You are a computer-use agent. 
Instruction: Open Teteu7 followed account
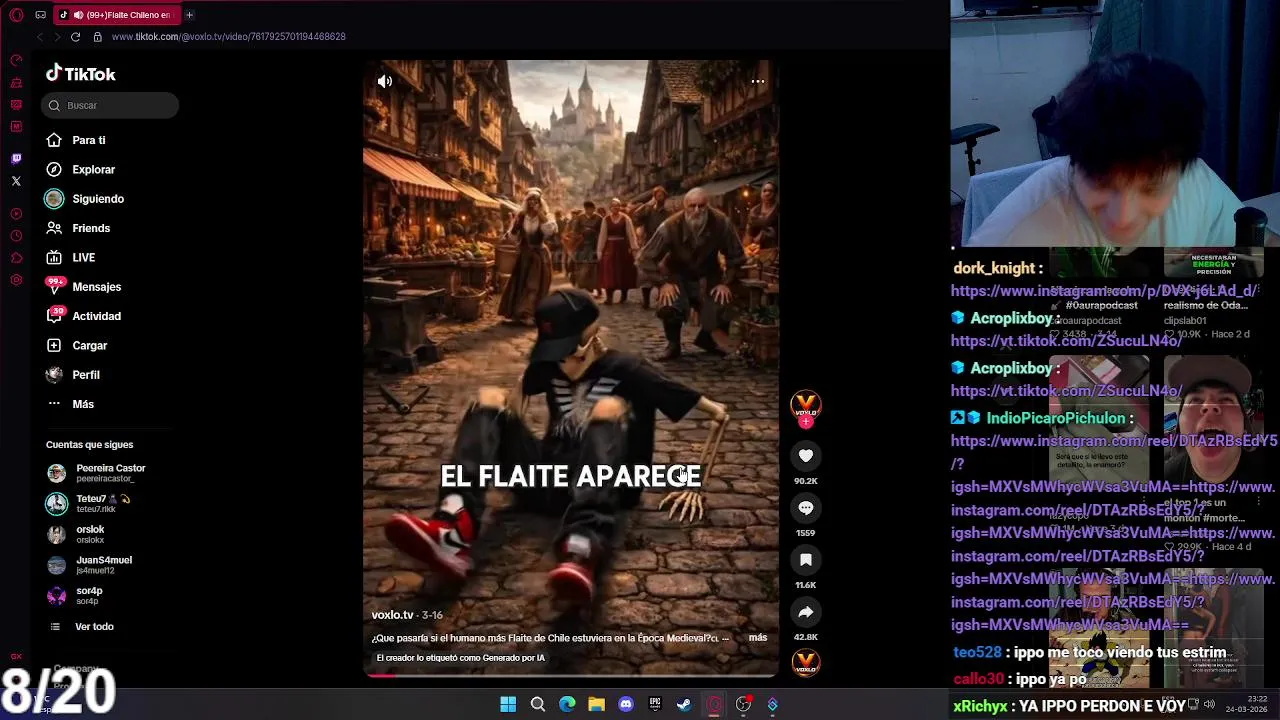(x=88, y=503)
